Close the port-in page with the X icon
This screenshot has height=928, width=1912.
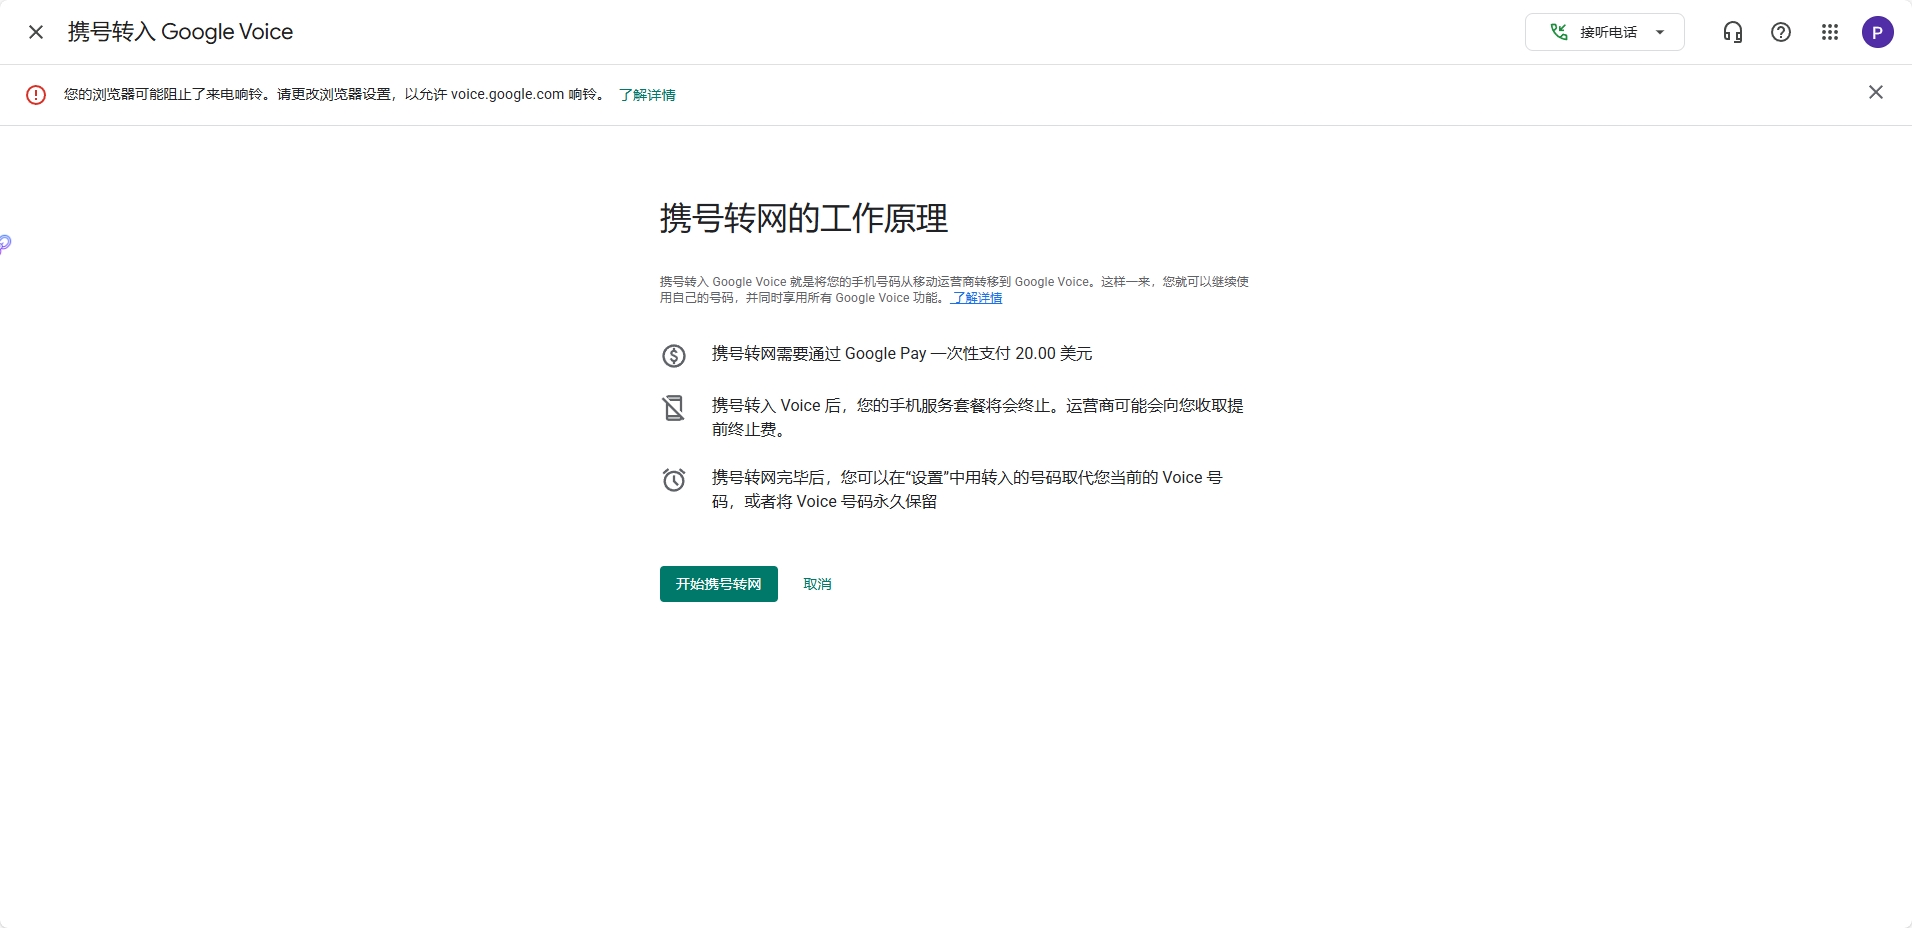[x=36, y=32]
